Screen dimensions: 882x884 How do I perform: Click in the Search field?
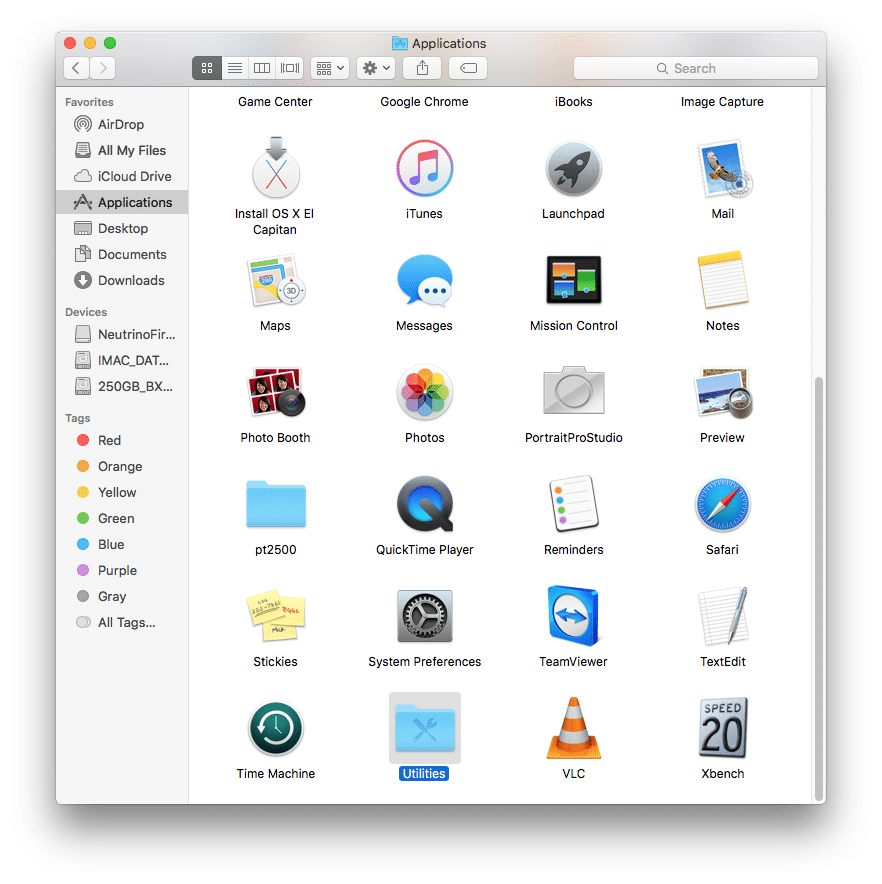pyautogui.click(x=695, y=68)
